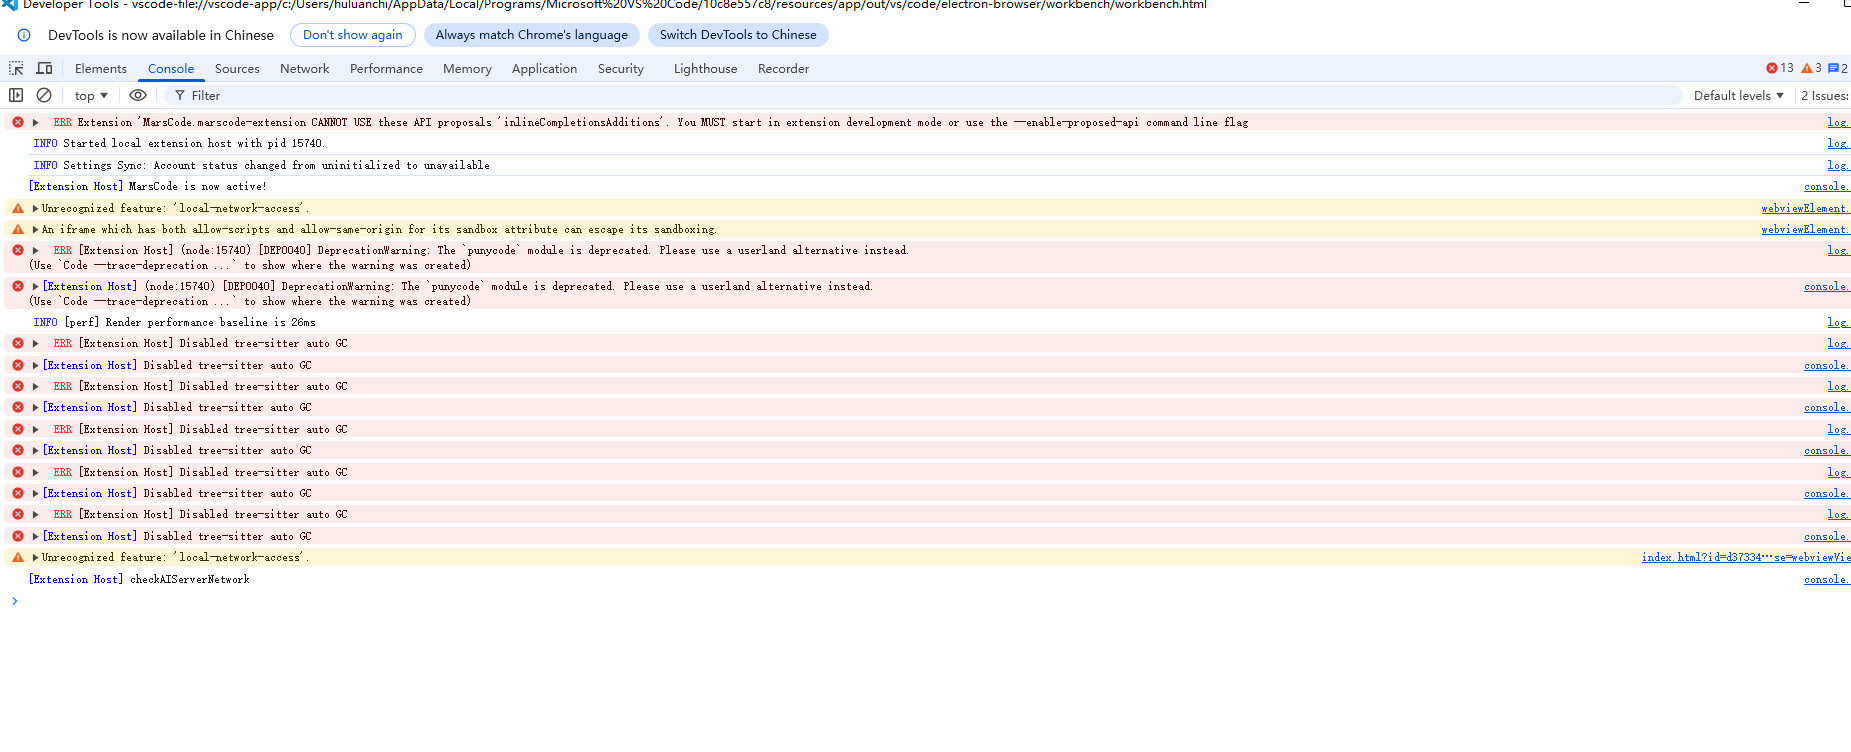1851x752 pixels.
Task: Click the Don't show again button
Action: [x=353, y=35]
